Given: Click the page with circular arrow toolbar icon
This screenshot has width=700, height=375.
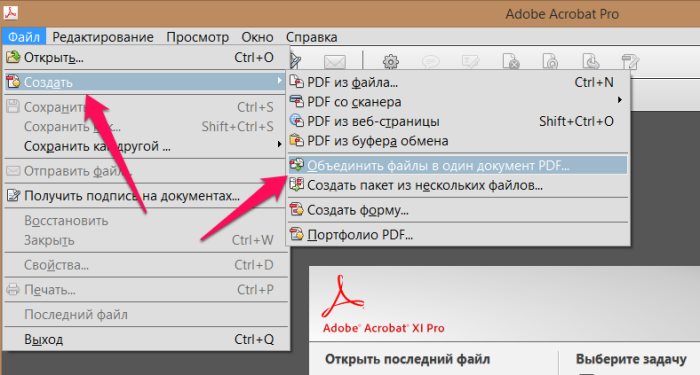Looking at the screenshot, I should [x=550, y=62].
